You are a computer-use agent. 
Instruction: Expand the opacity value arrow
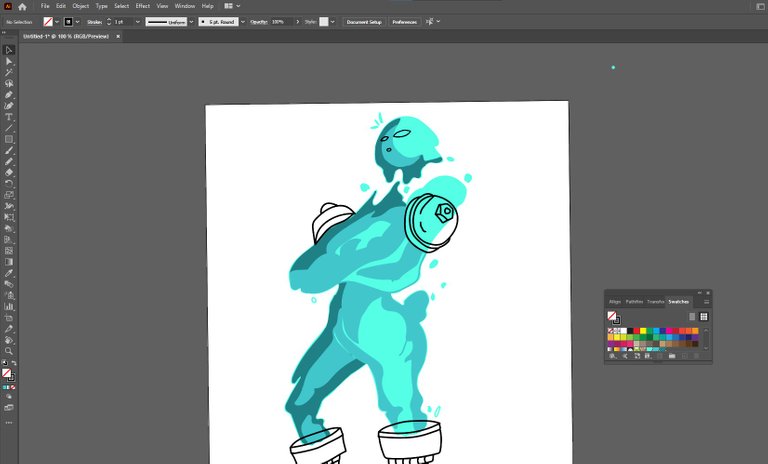[x=297, y=22]
